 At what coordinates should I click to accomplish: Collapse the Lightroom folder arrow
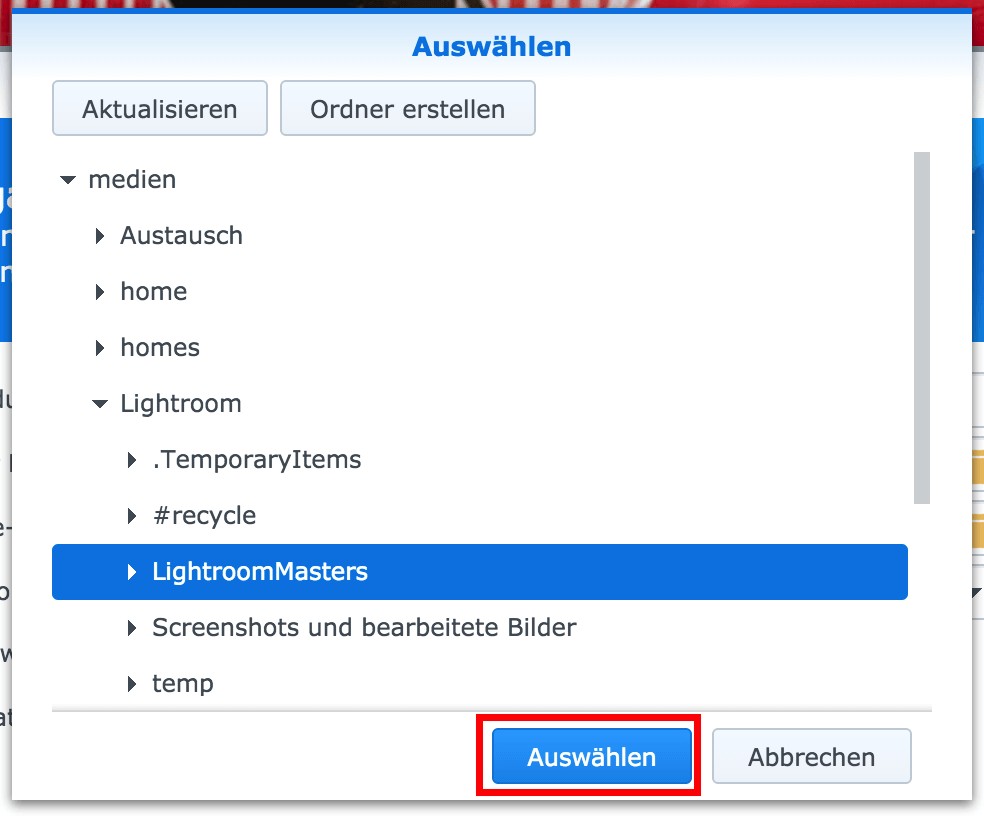pos(100,404)
